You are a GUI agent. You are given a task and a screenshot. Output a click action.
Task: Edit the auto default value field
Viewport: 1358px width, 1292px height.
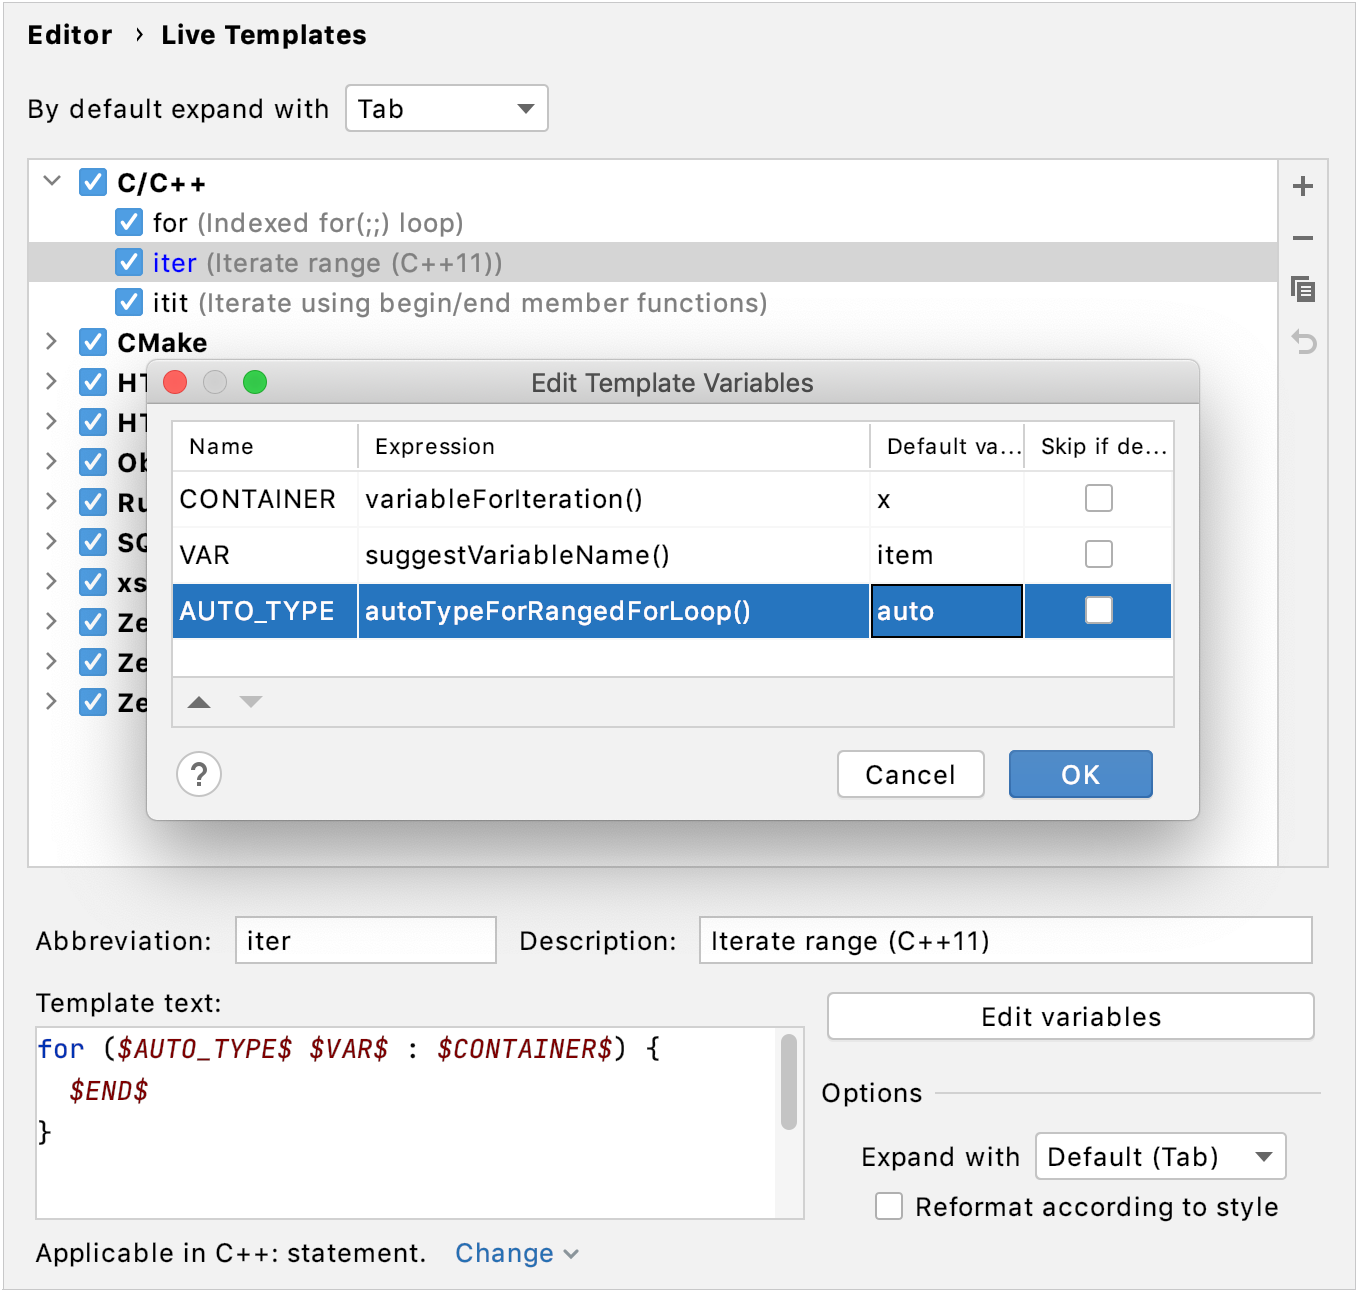click(x=944, y=610)
